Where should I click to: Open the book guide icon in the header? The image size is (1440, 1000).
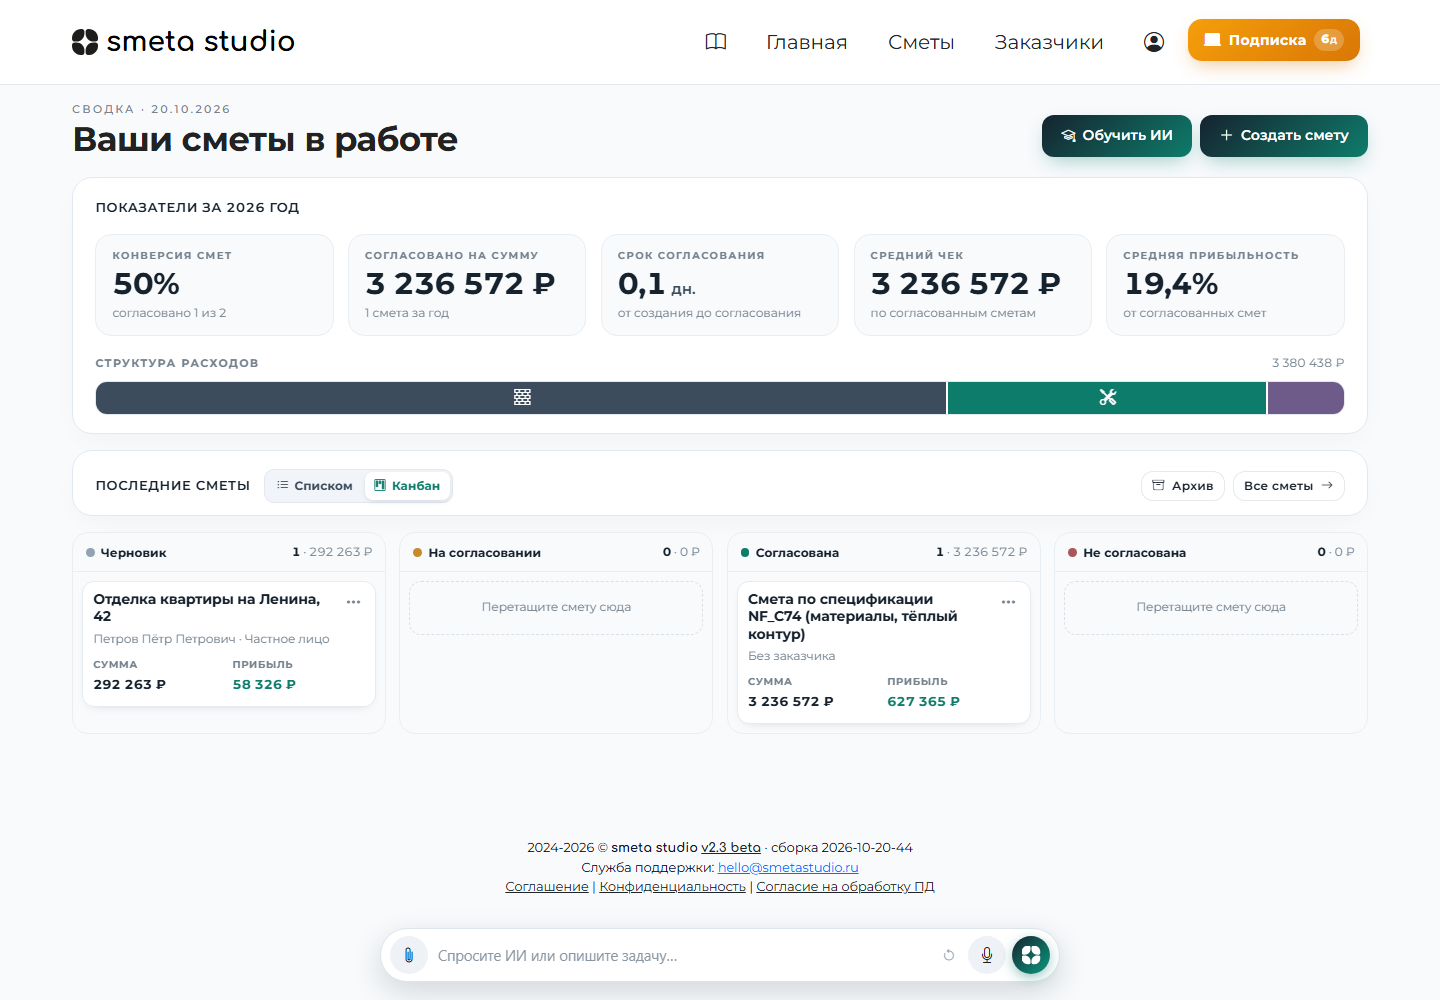(x=716, y=42)
